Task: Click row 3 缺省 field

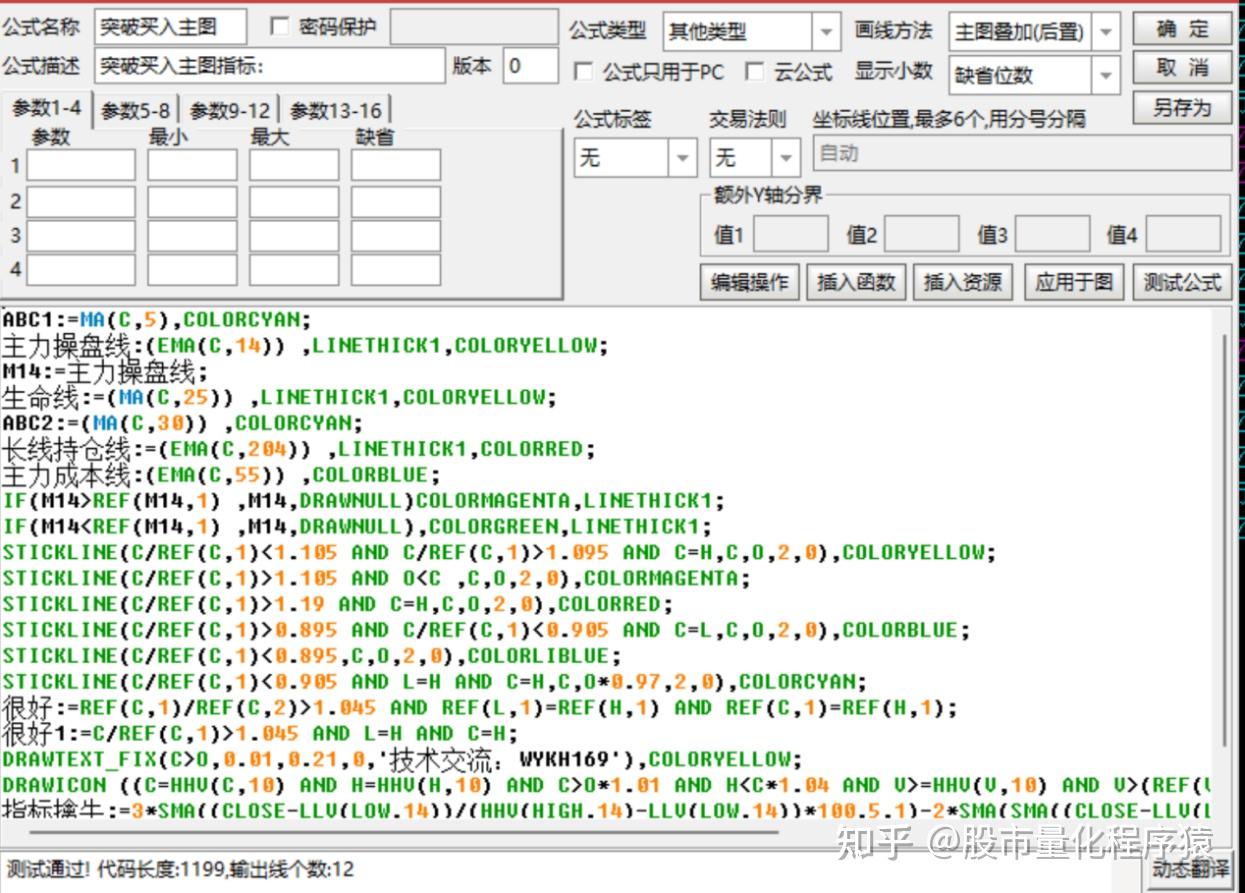Action: (396, 236)
